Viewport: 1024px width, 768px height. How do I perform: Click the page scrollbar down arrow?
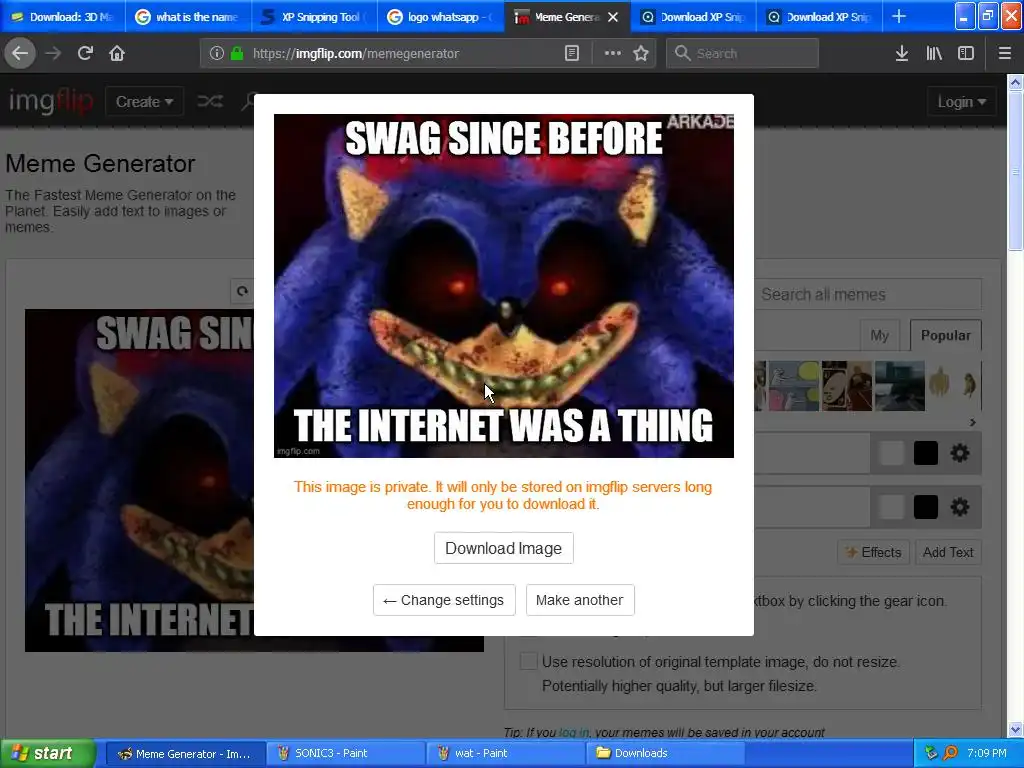pos(1015,729)
